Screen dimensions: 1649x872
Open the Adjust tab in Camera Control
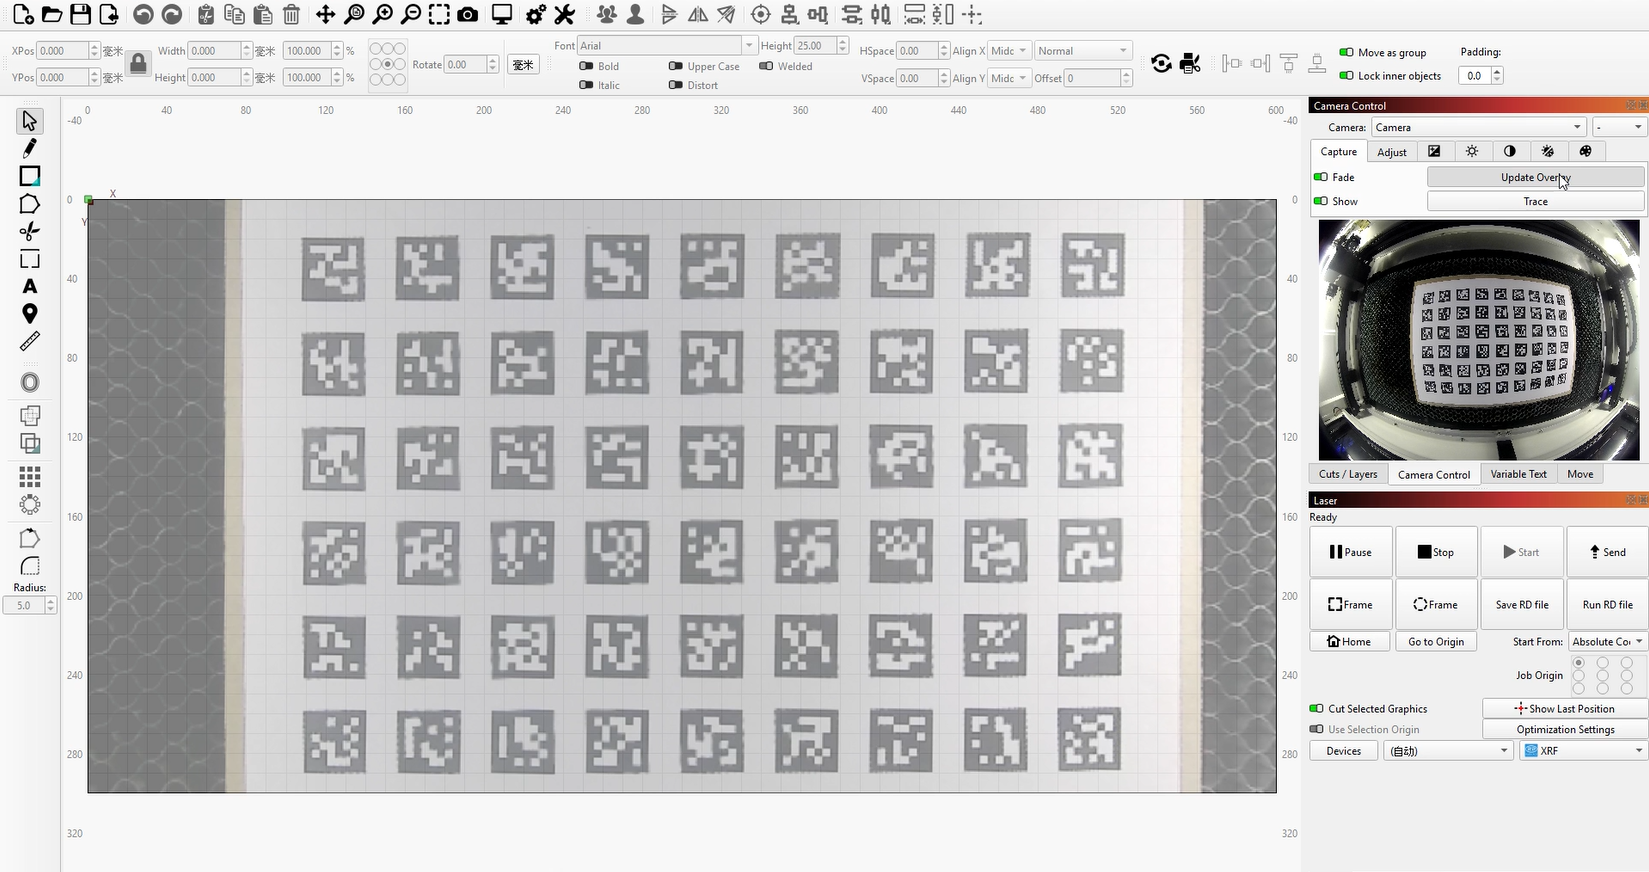1391,152
